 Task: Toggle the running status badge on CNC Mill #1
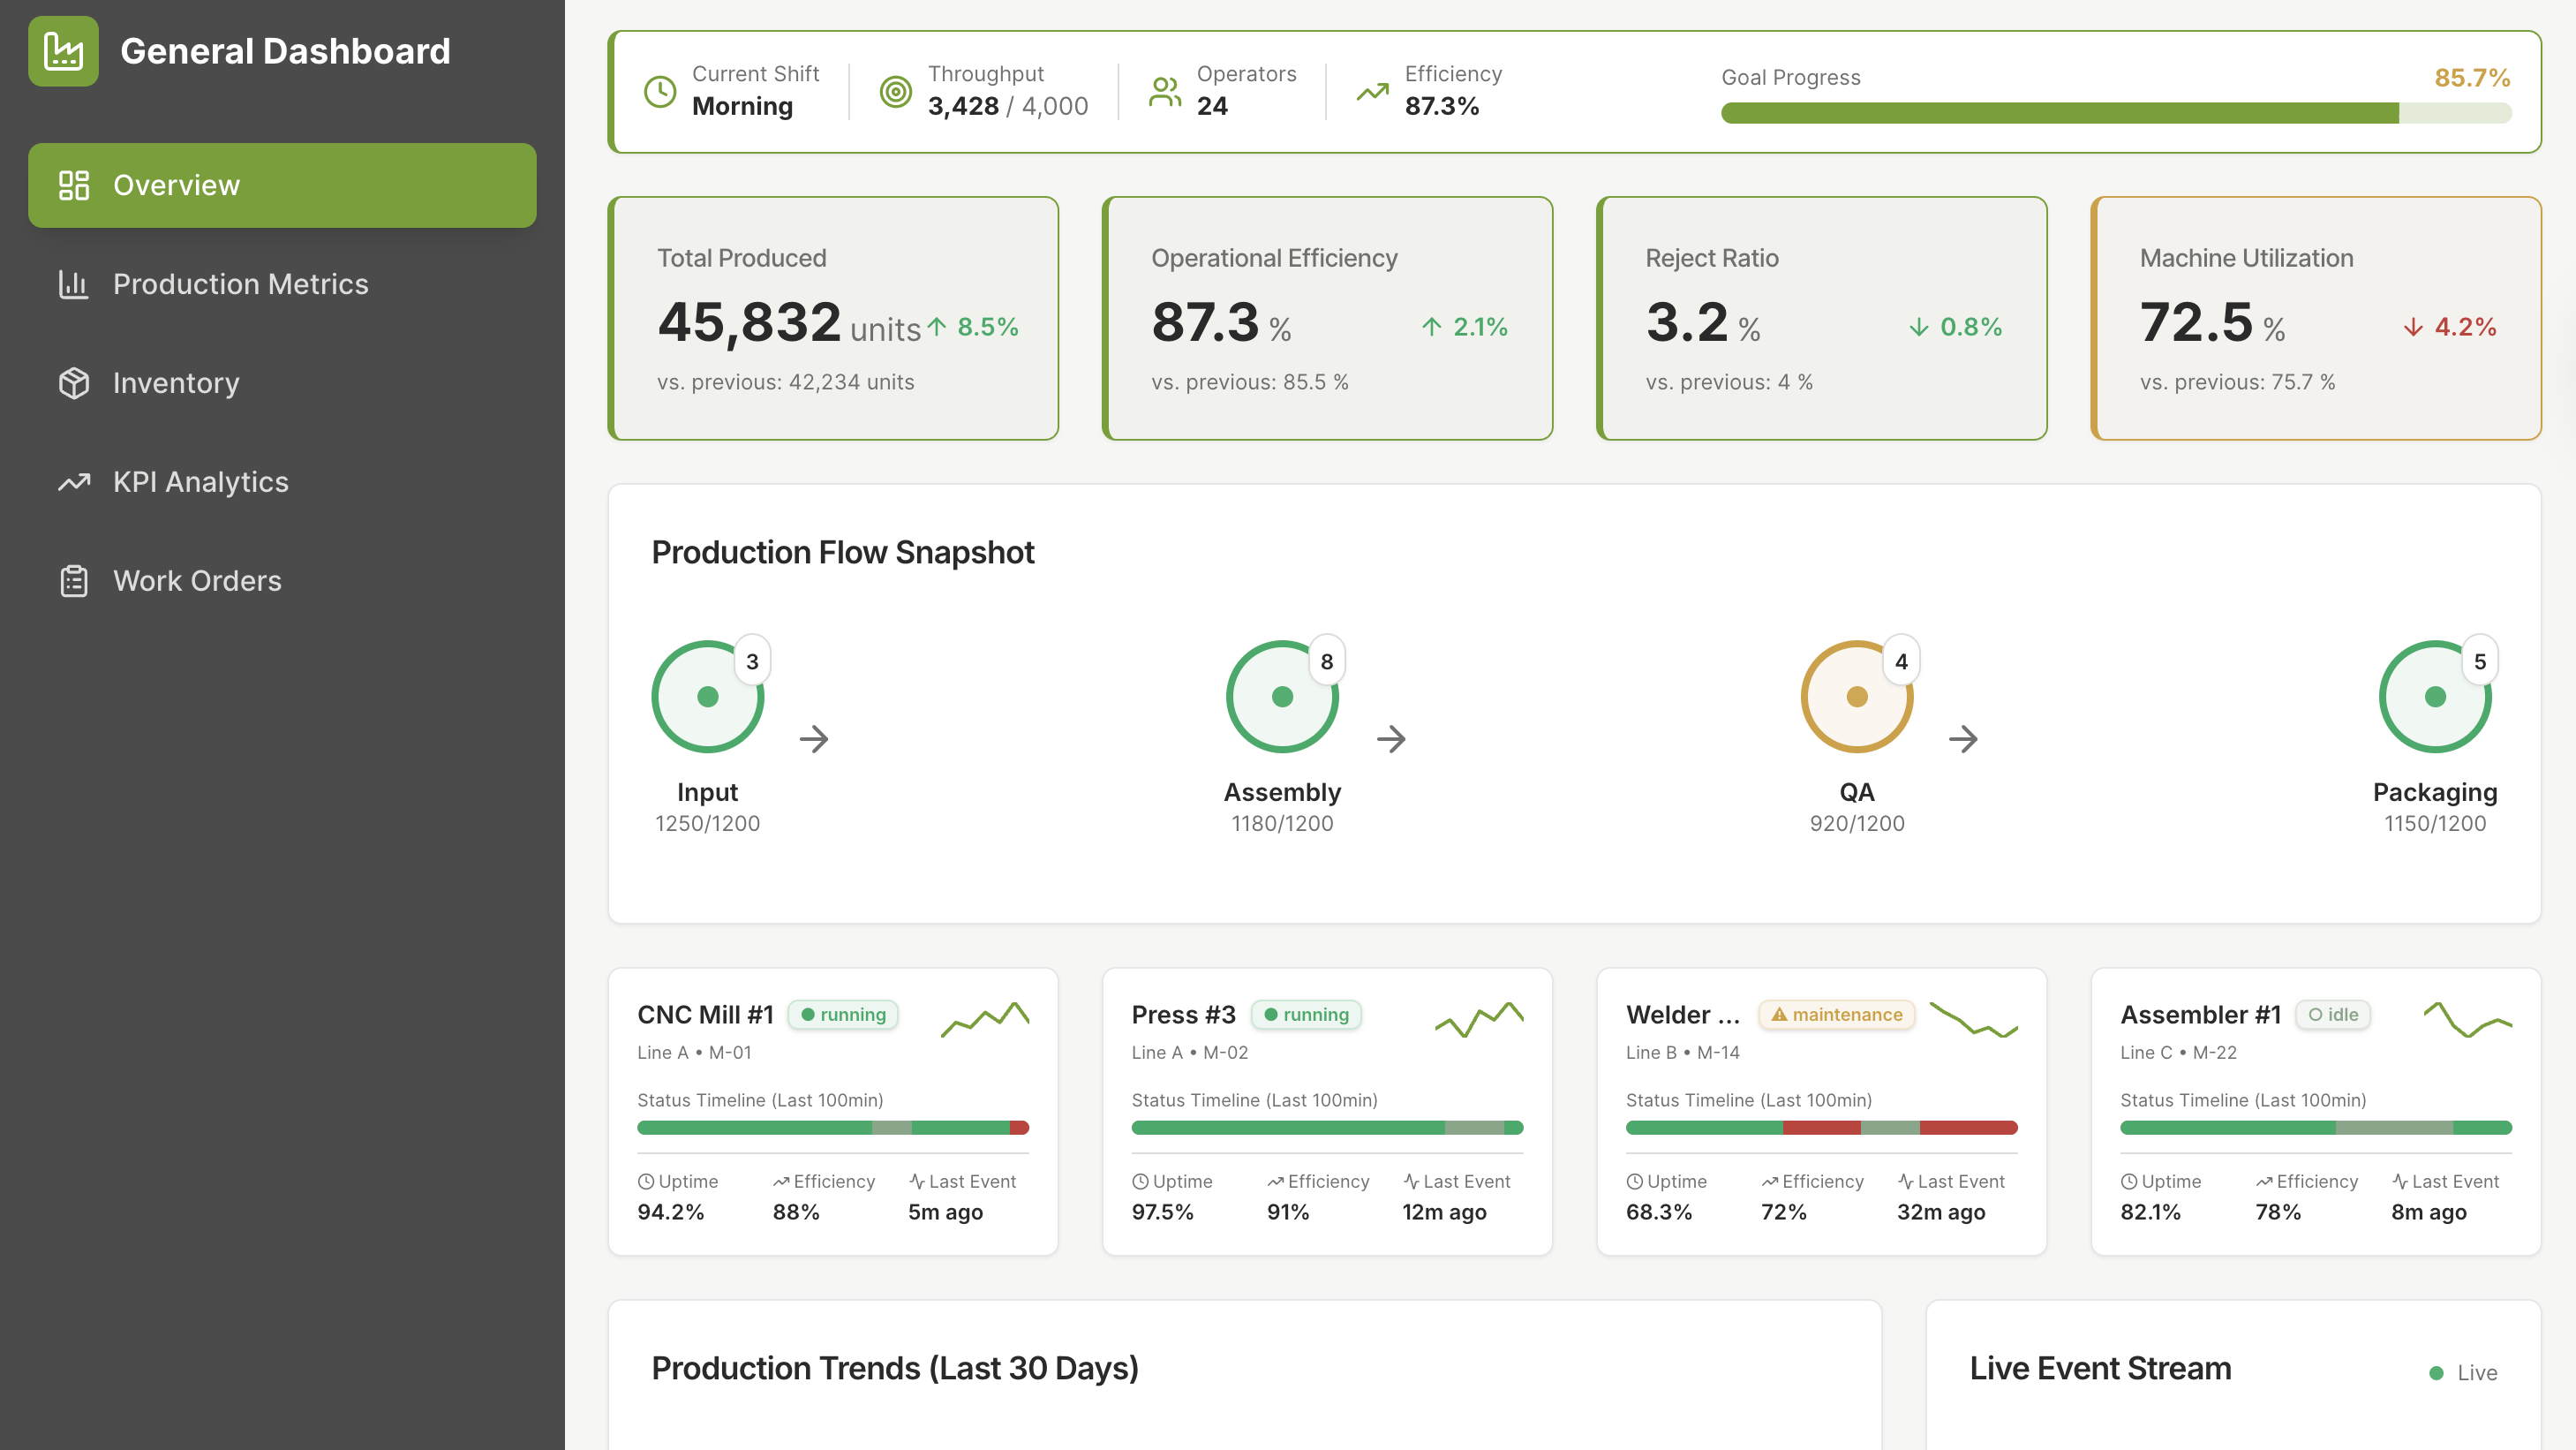(843, 1014)
